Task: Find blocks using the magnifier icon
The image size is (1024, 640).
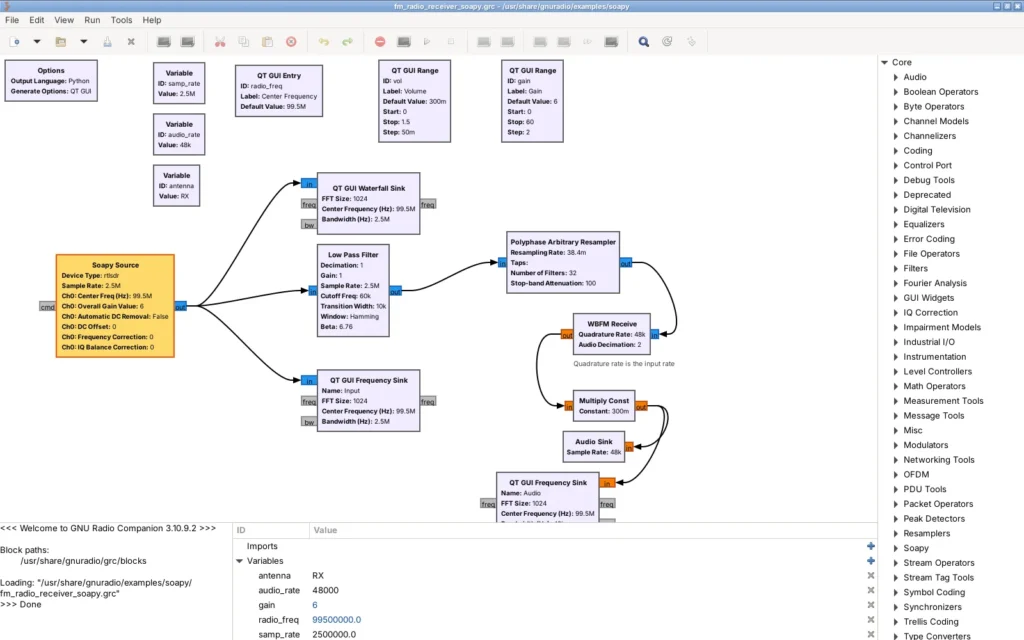Action: [643, 42]
